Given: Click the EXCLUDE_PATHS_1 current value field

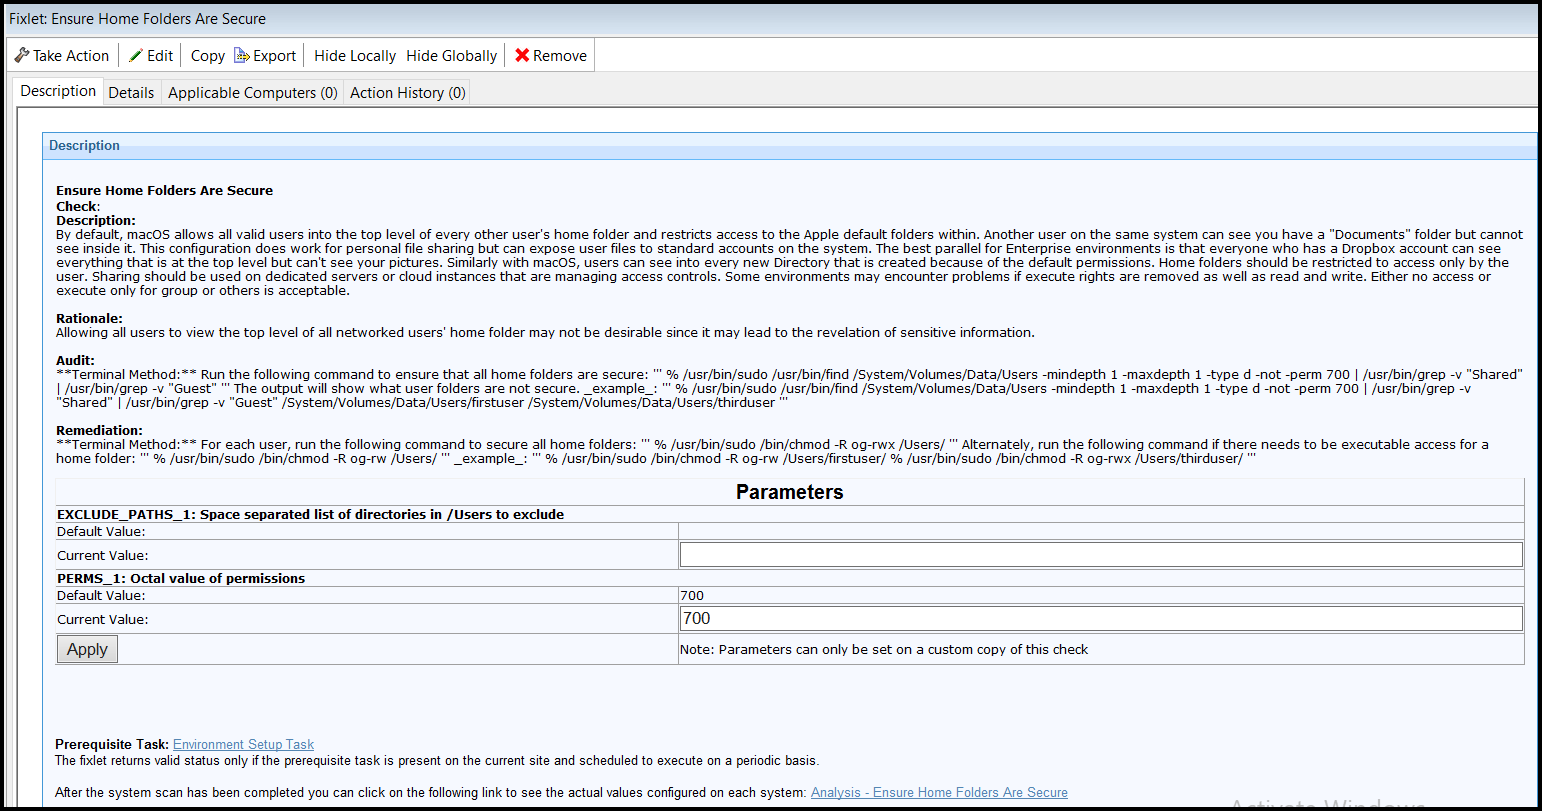Looking at the screenshot, I should (x=1100, y=555).
